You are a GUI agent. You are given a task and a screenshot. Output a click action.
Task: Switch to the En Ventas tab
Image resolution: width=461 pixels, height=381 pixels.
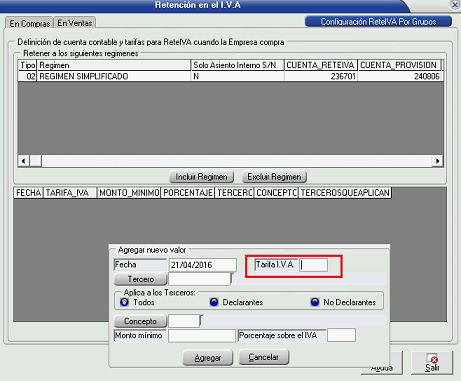tap(75, 23)
